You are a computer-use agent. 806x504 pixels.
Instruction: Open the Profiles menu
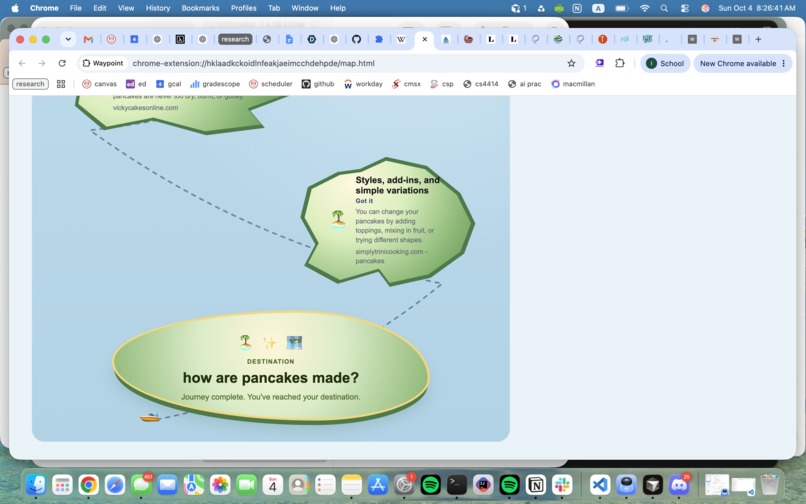(244, 8)
